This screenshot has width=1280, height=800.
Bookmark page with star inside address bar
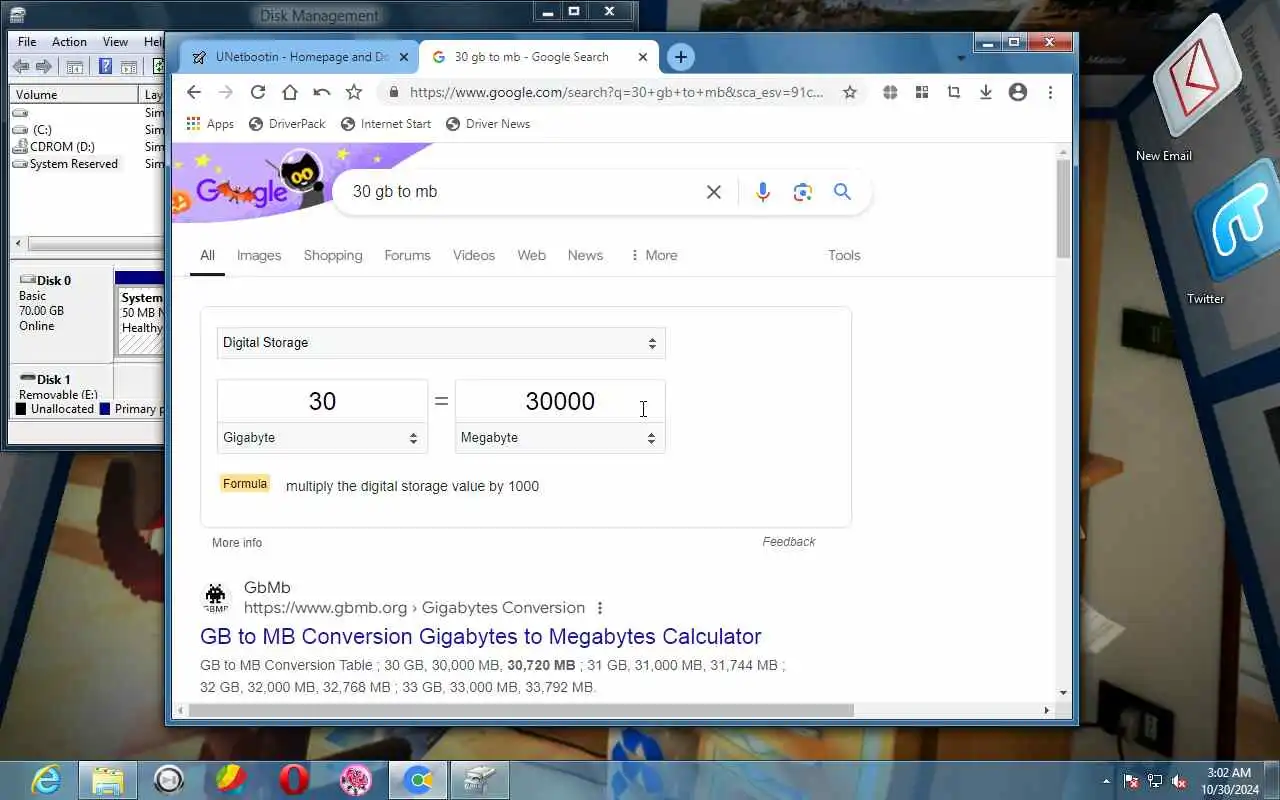[850, 92]
